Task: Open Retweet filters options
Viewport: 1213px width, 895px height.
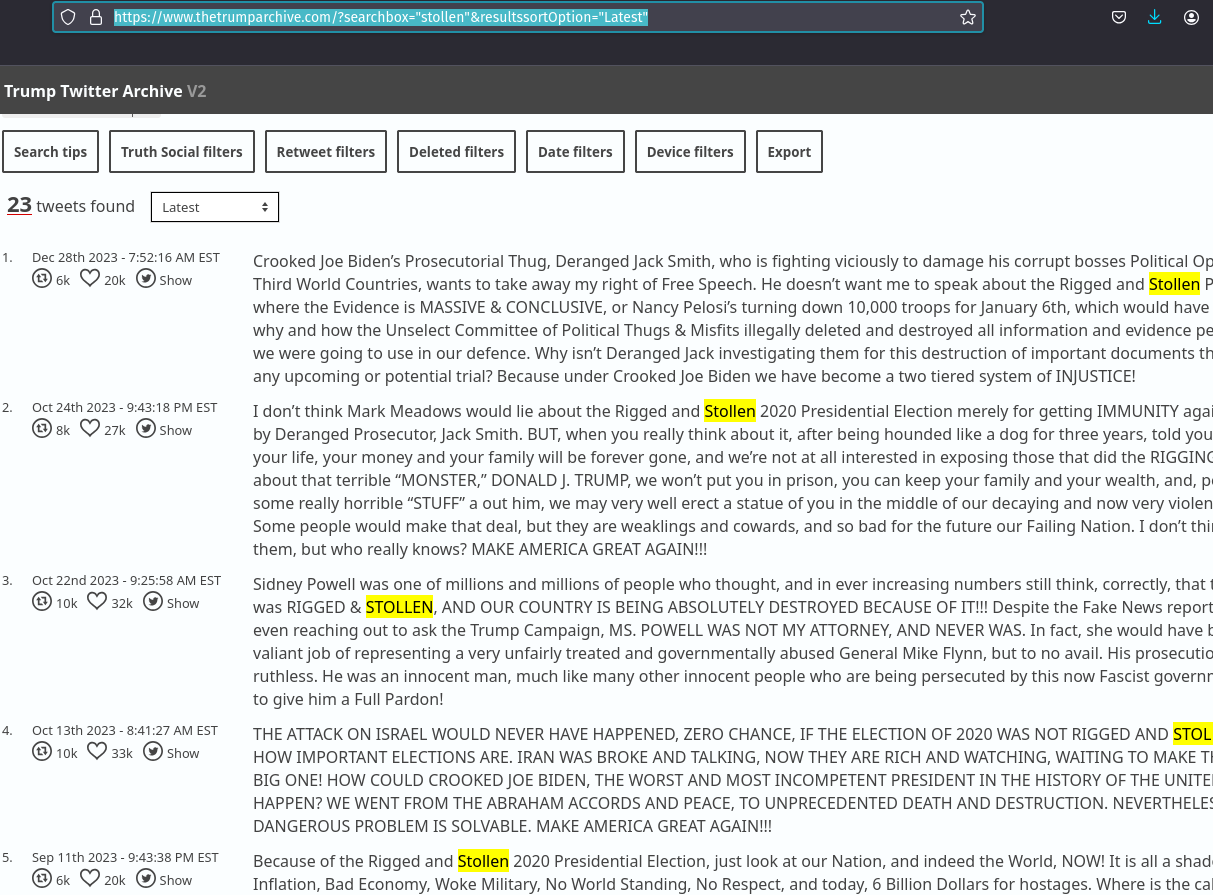Action: point(326,152)
